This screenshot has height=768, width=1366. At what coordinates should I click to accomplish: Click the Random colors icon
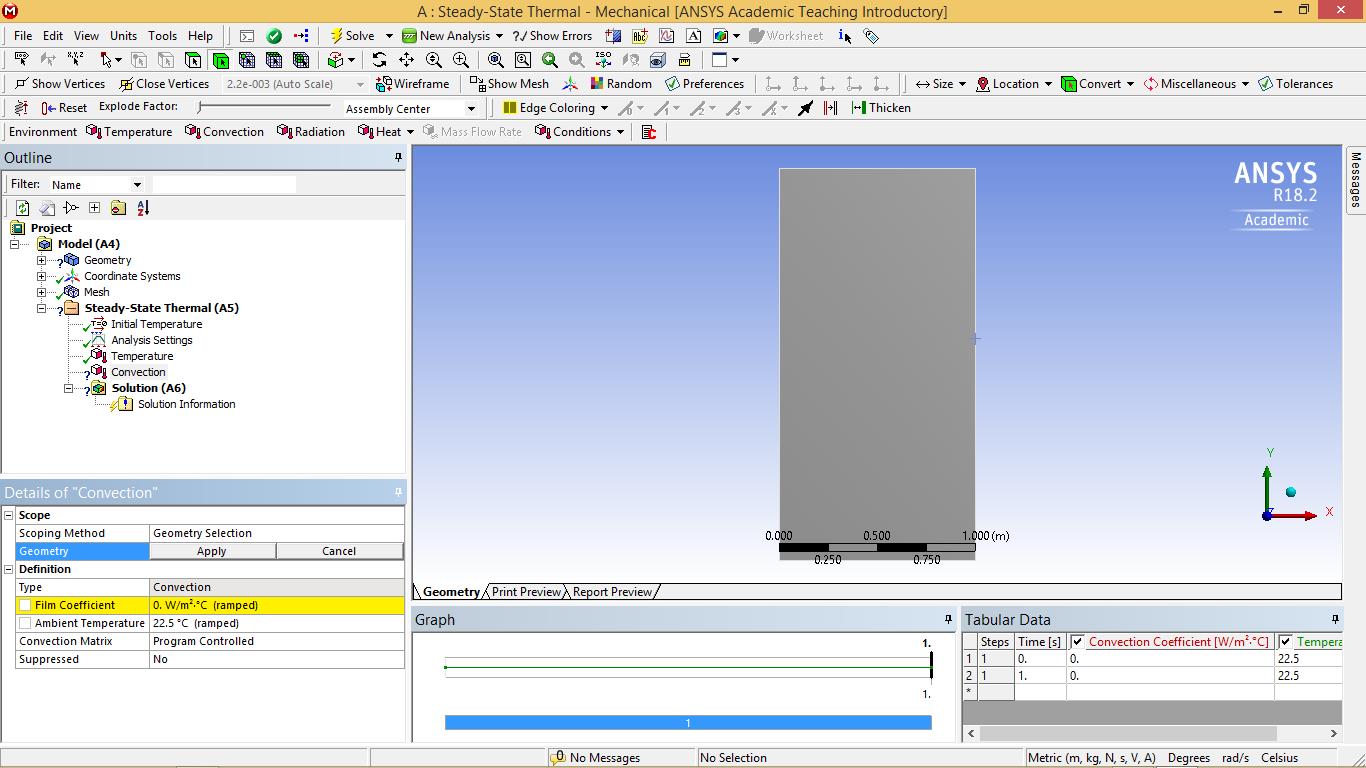pyautogui.click(x=597, y=84)
